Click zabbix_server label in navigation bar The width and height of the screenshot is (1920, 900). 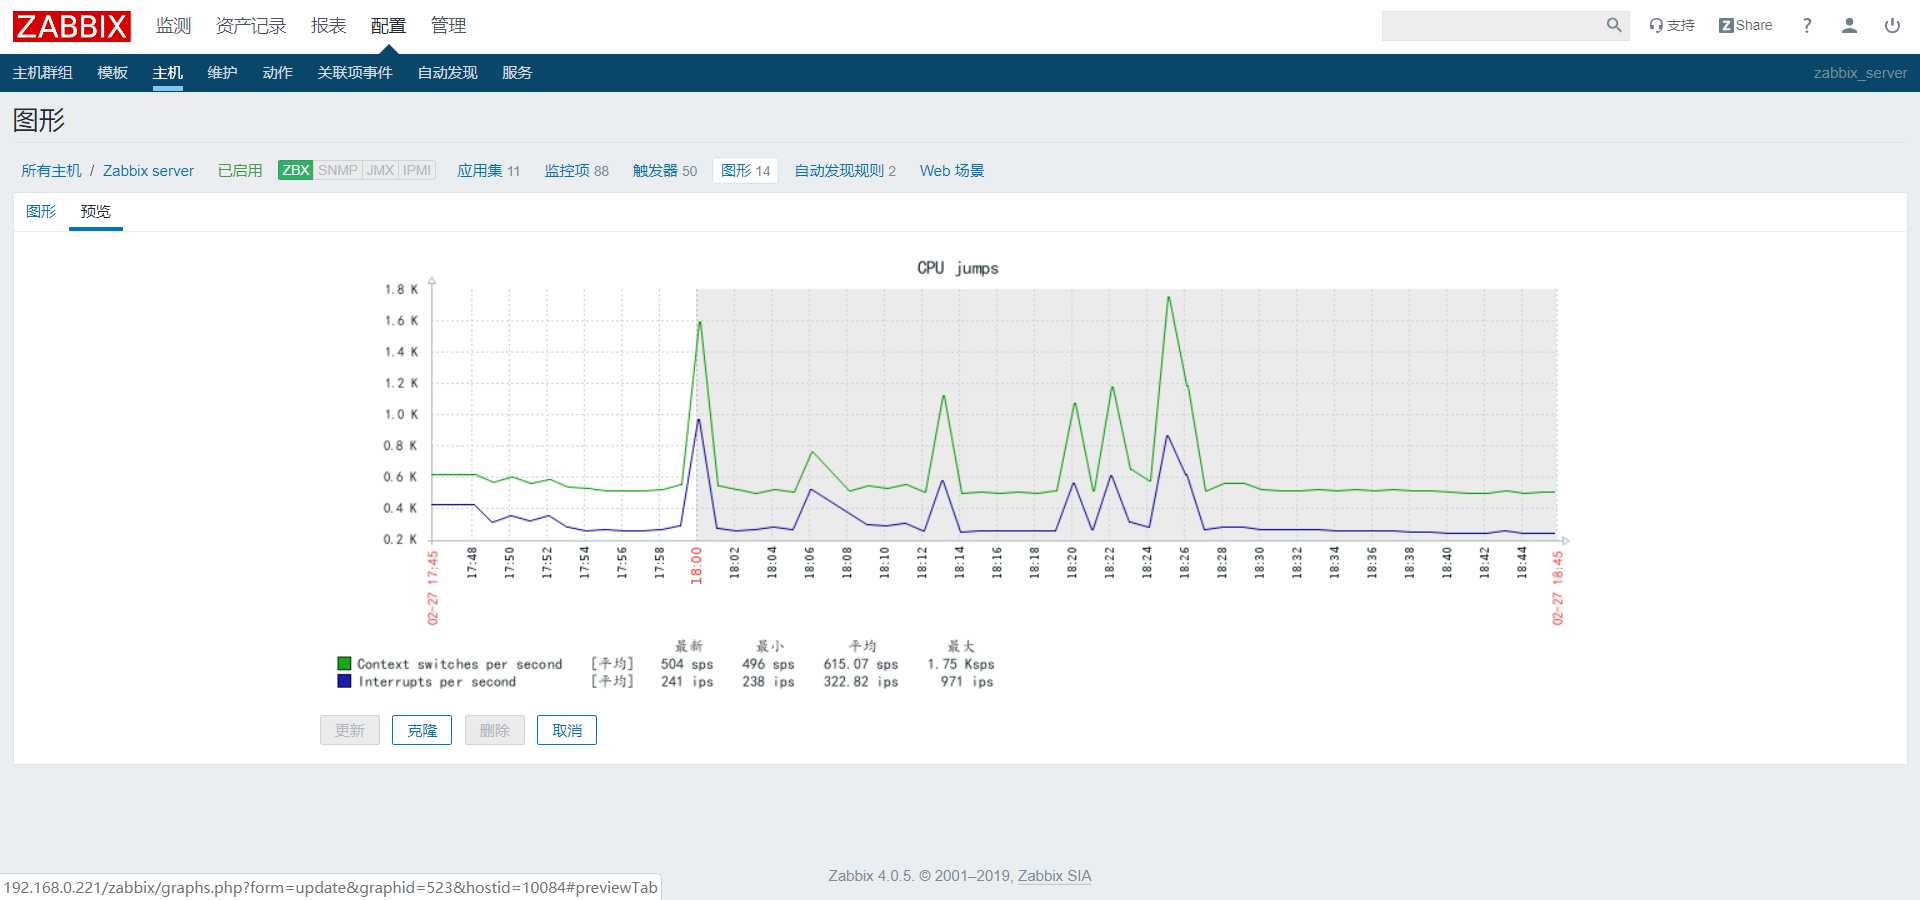(x=1860, y=73)
